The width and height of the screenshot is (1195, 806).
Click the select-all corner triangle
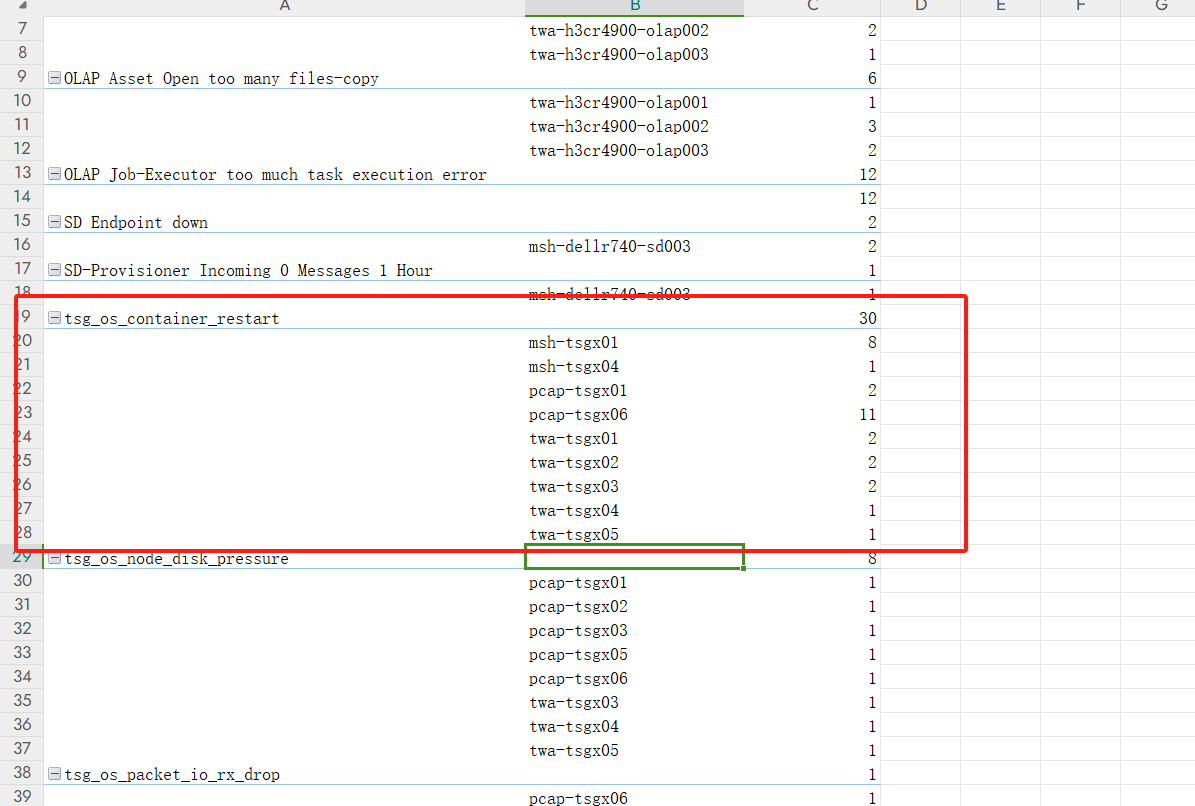tap(22, 7)
